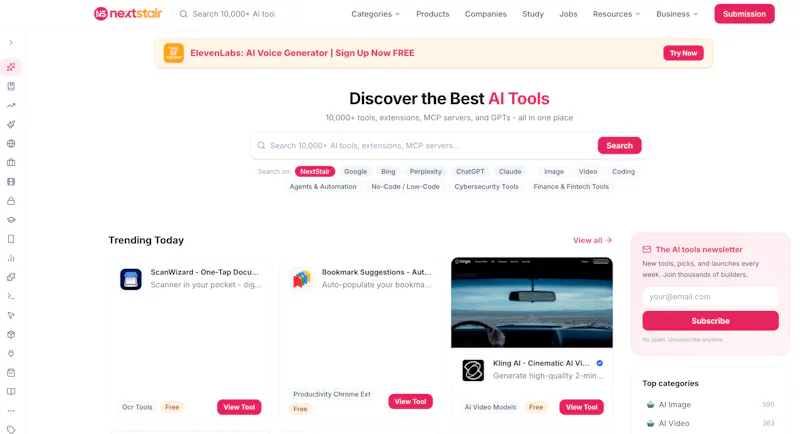This screenshot has width=800, height=434.
Task: Open AI Image top category
Action: point(710,404)
